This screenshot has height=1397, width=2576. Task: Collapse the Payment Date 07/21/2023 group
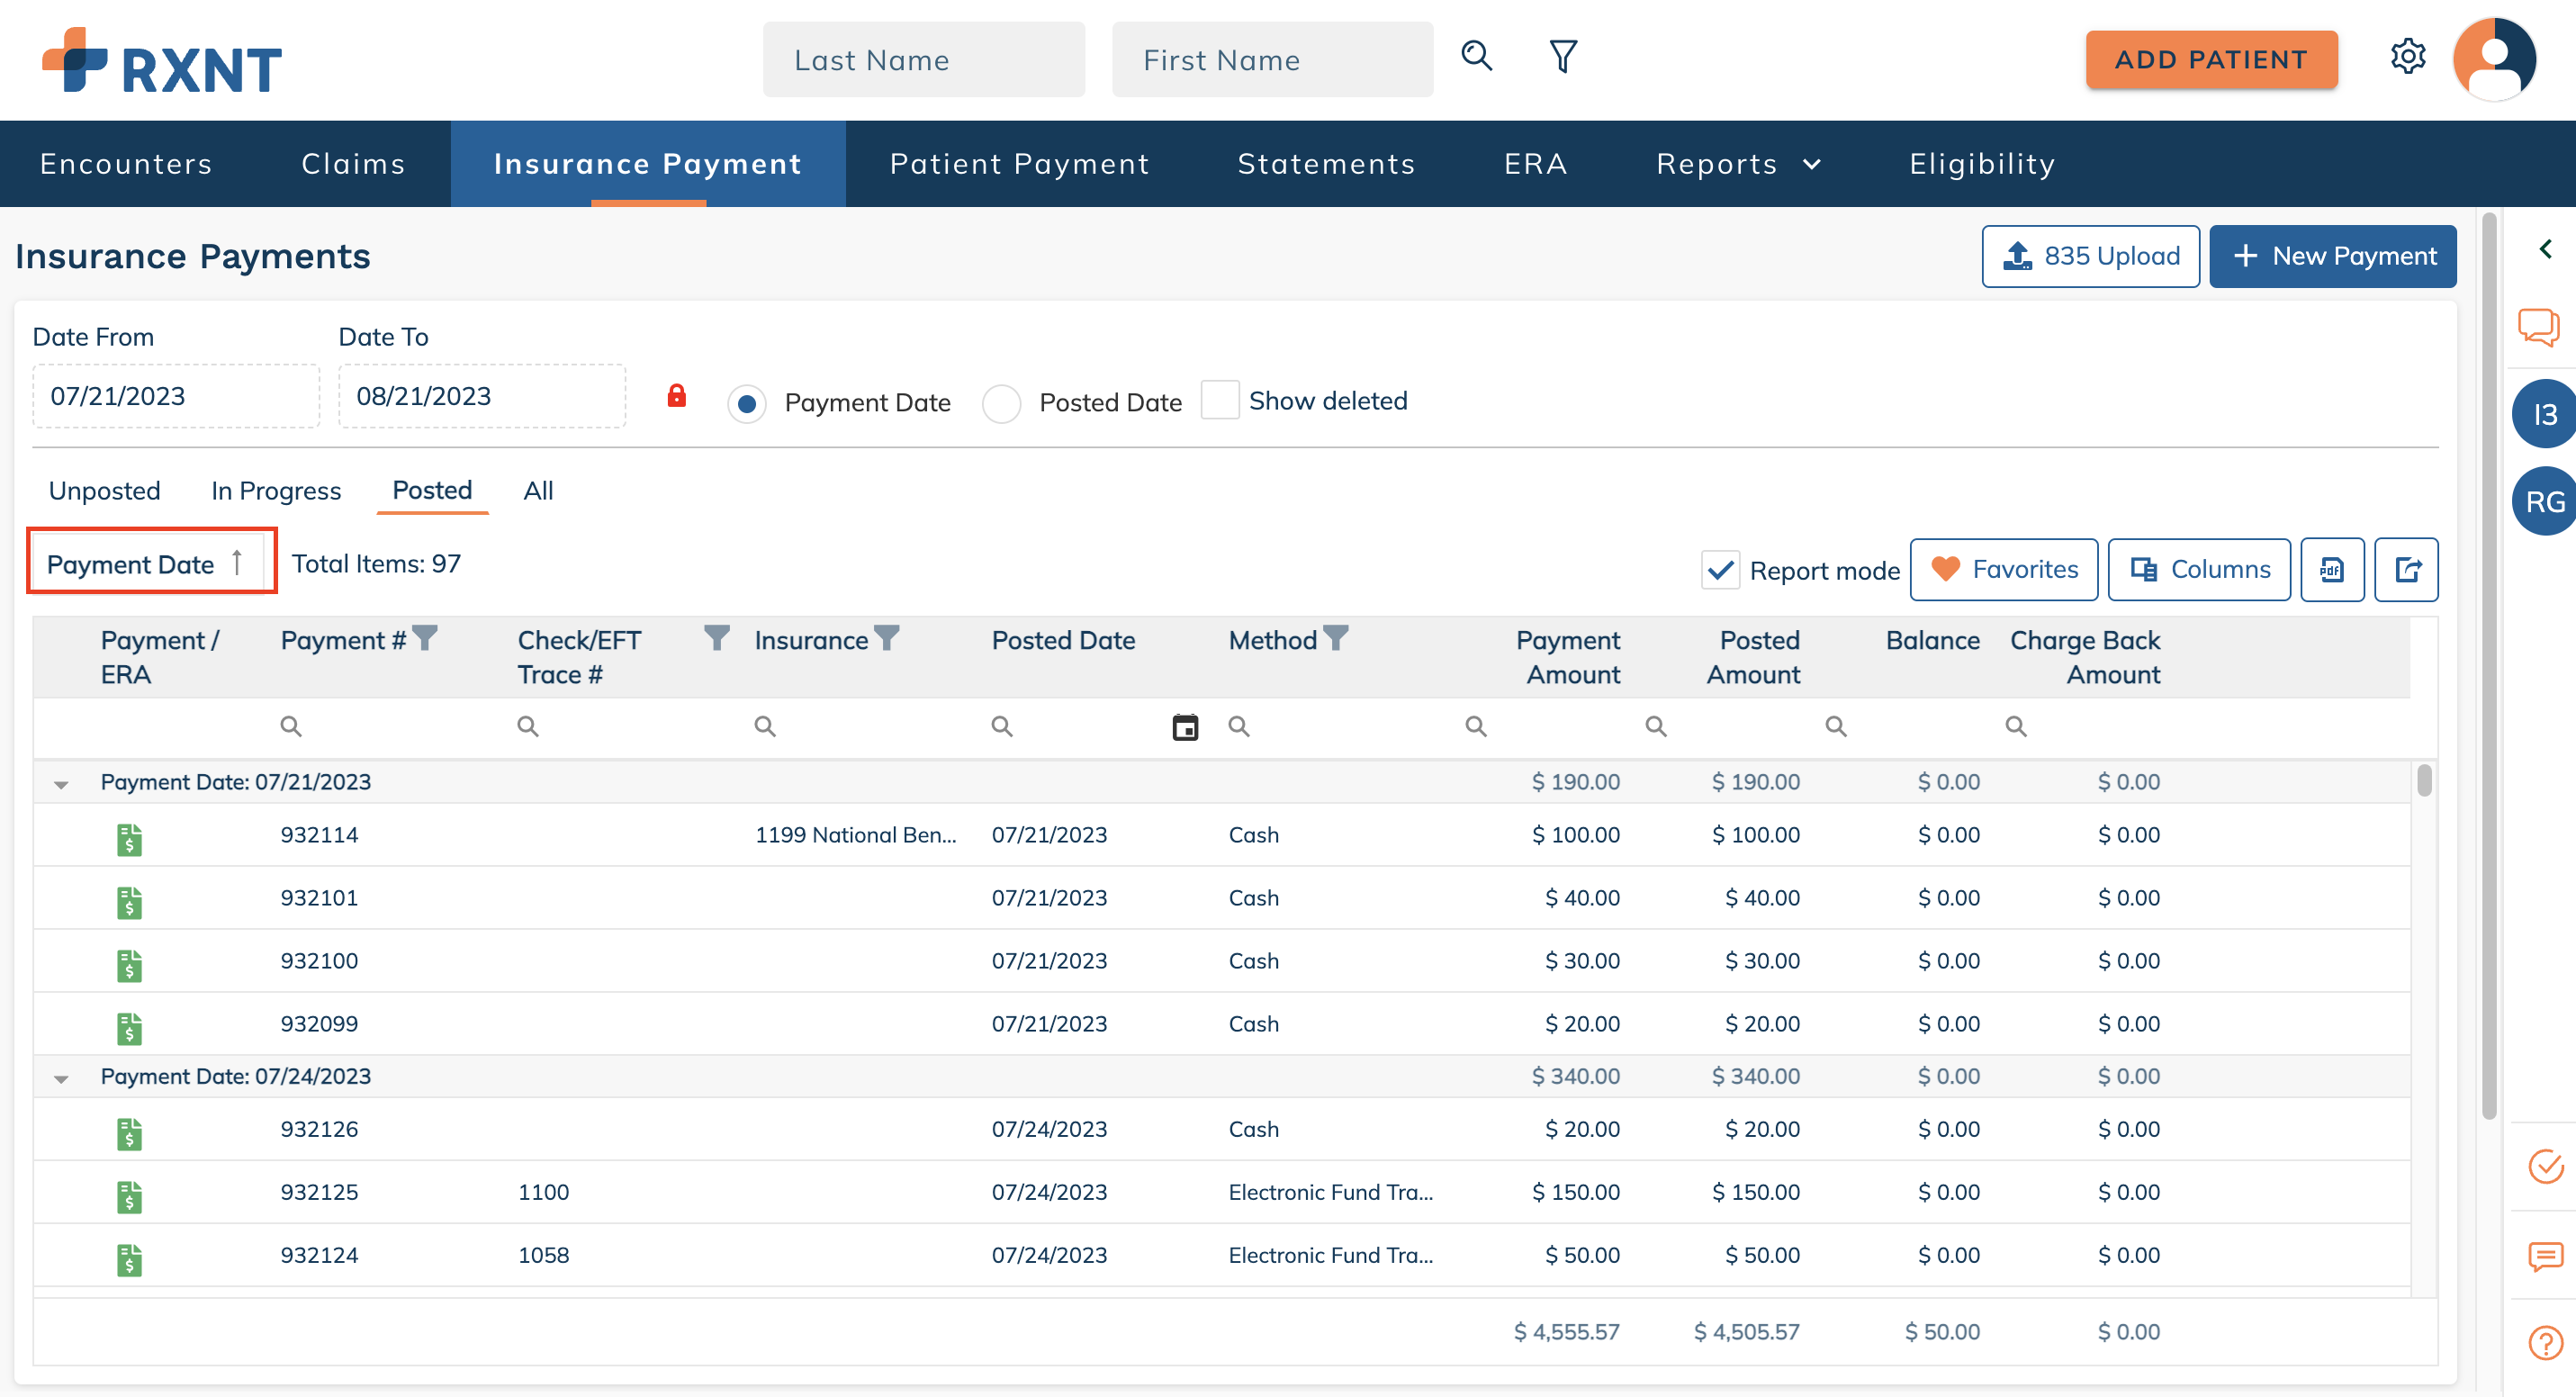tap(61, 784)
